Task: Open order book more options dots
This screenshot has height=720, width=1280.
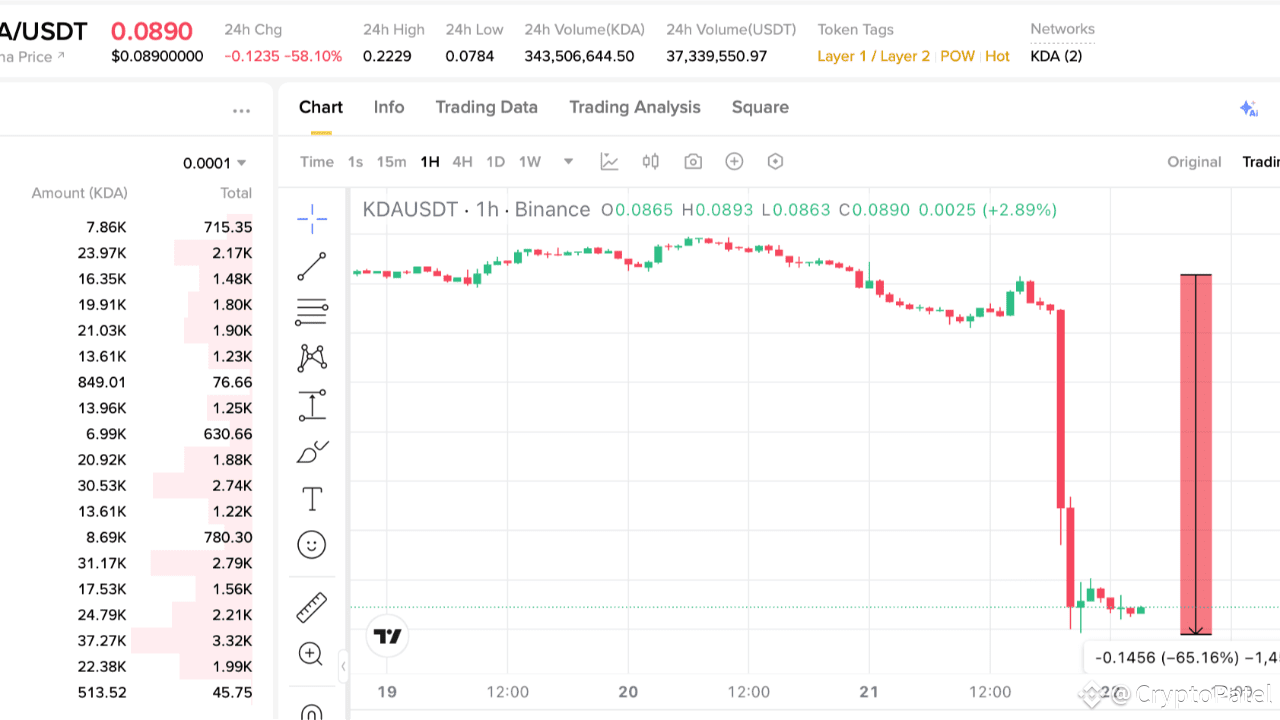Action: pyautogui.click(x=241, y=111)
